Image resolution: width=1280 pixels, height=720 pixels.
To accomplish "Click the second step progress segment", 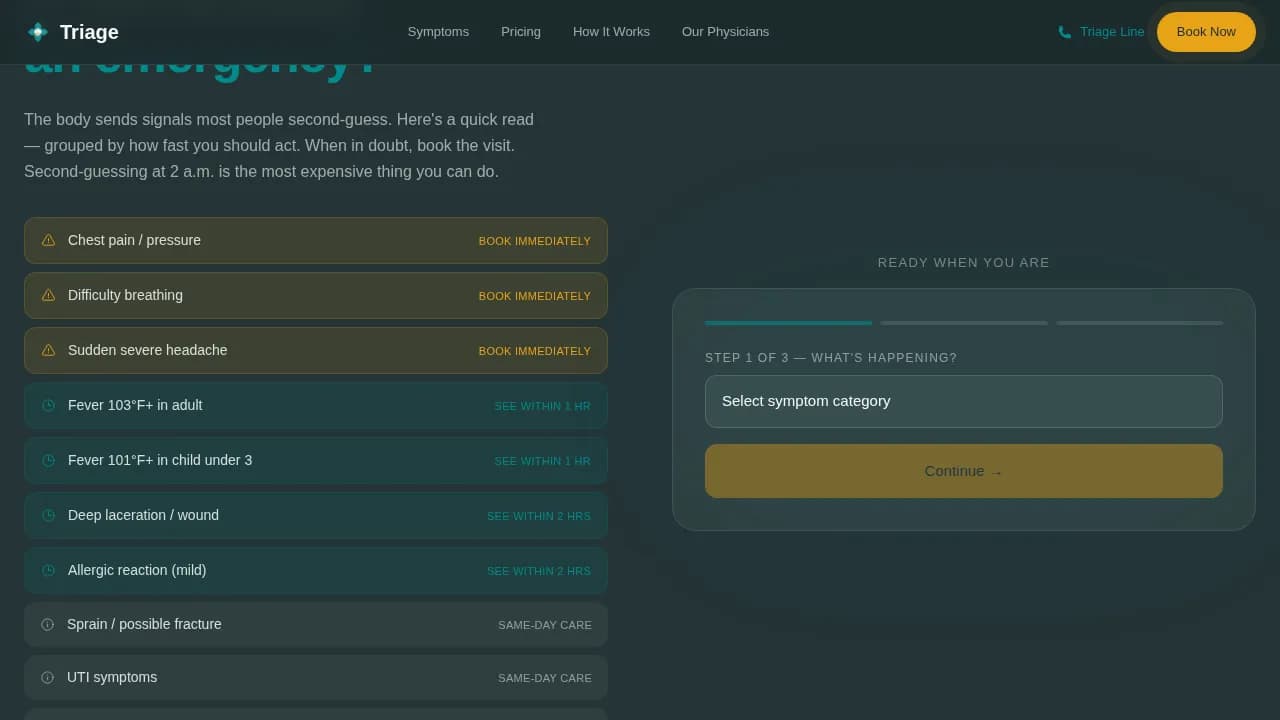I will pos(964,323).
